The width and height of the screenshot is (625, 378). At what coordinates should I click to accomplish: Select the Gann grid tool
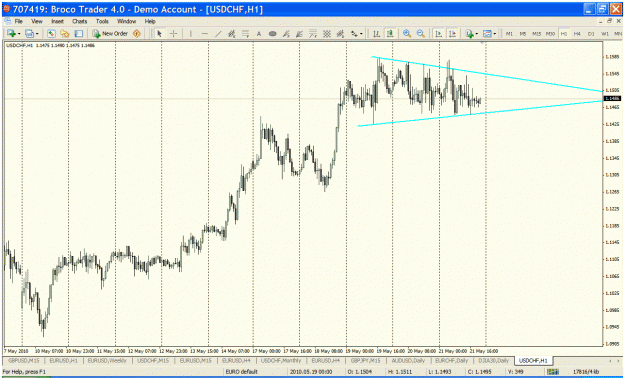(x=326, y=33)
